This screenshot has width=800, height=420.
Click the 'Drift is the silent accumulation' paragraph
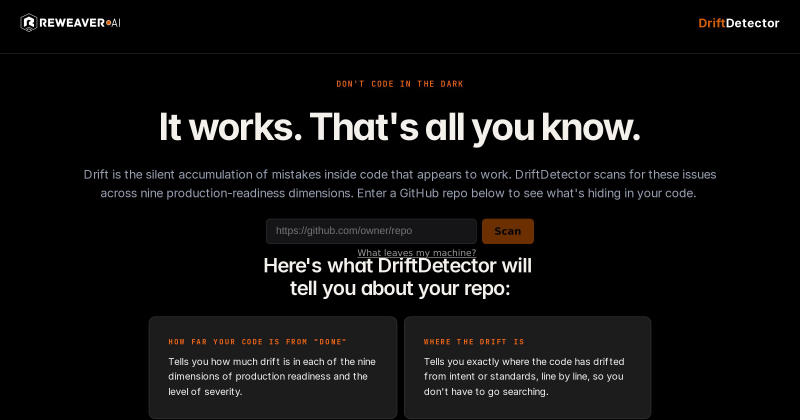tap(399, 184)
